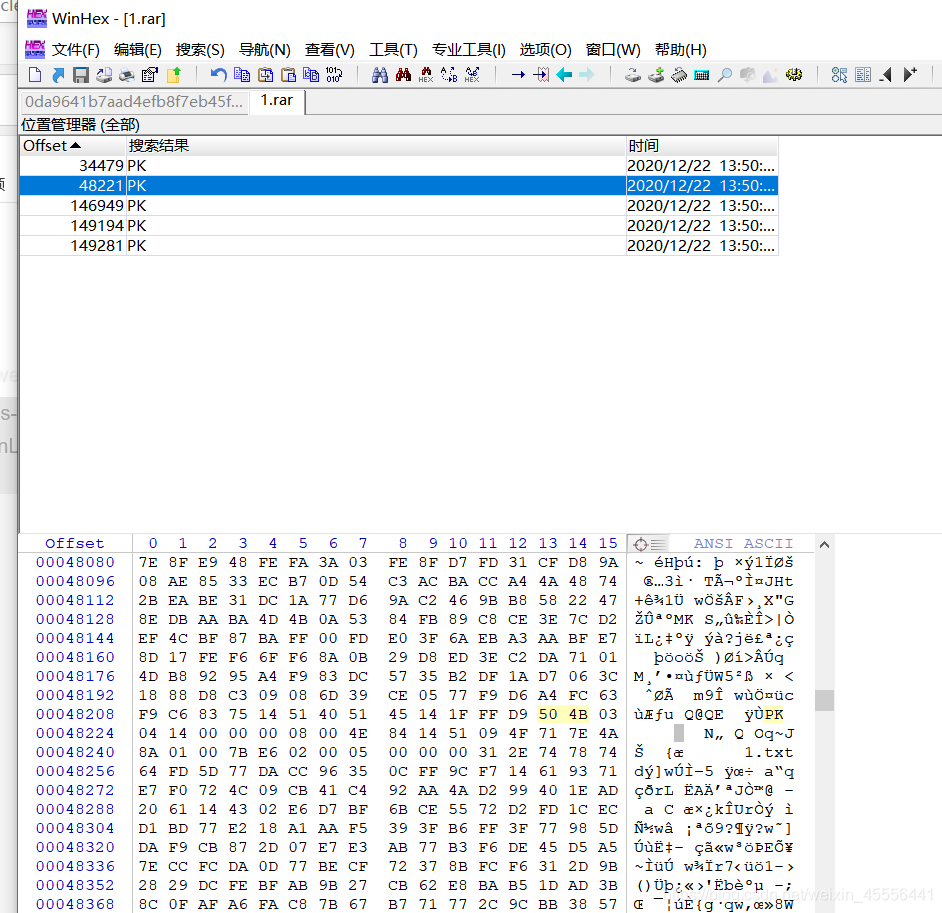Click the offset label 00048224
The image size is (942, 913).
[75, 733]
